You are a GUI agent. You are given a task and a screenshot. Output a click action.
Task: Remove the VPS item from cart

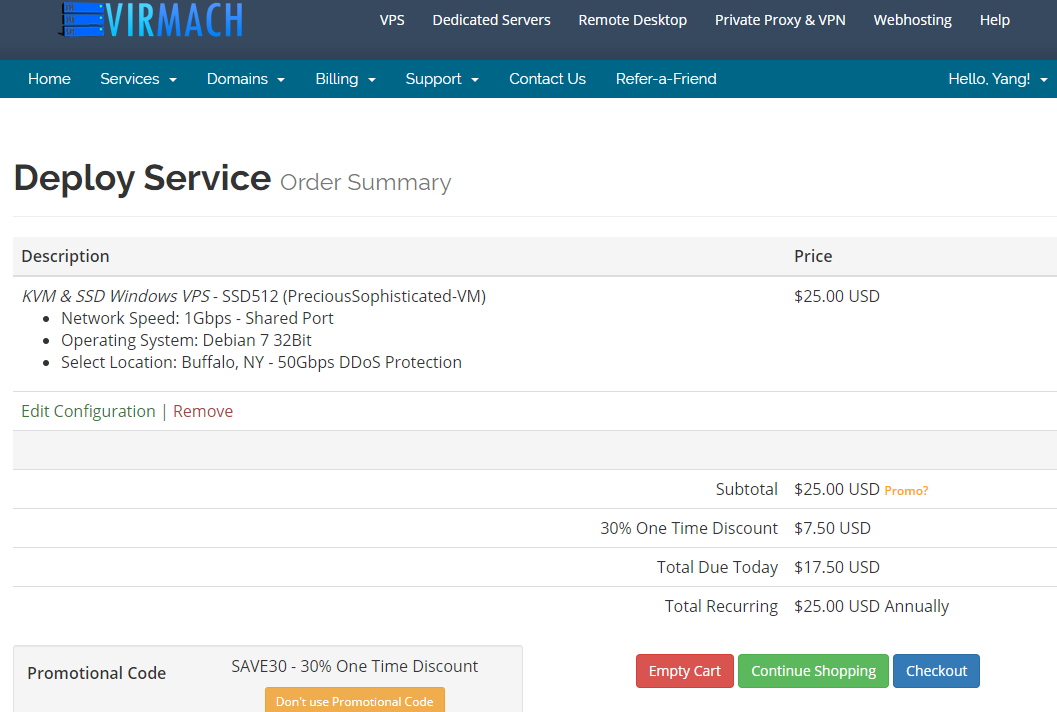tap(203, 411)
